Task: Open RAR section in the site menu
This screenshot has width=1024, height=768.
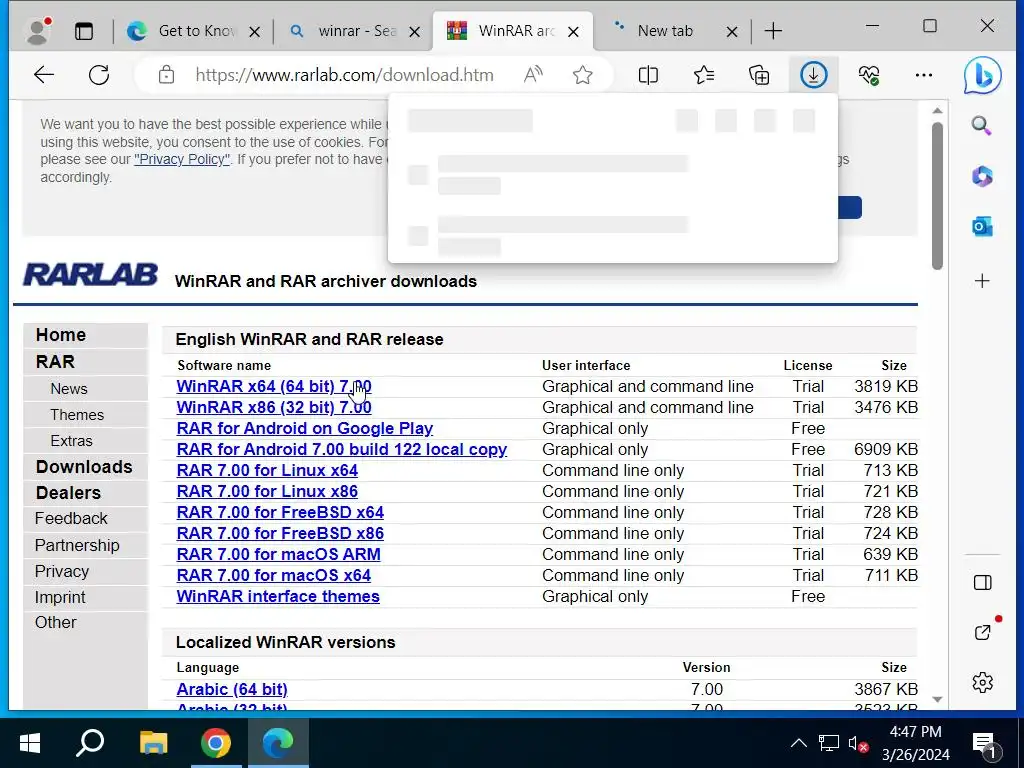Action: pos(56,362)
